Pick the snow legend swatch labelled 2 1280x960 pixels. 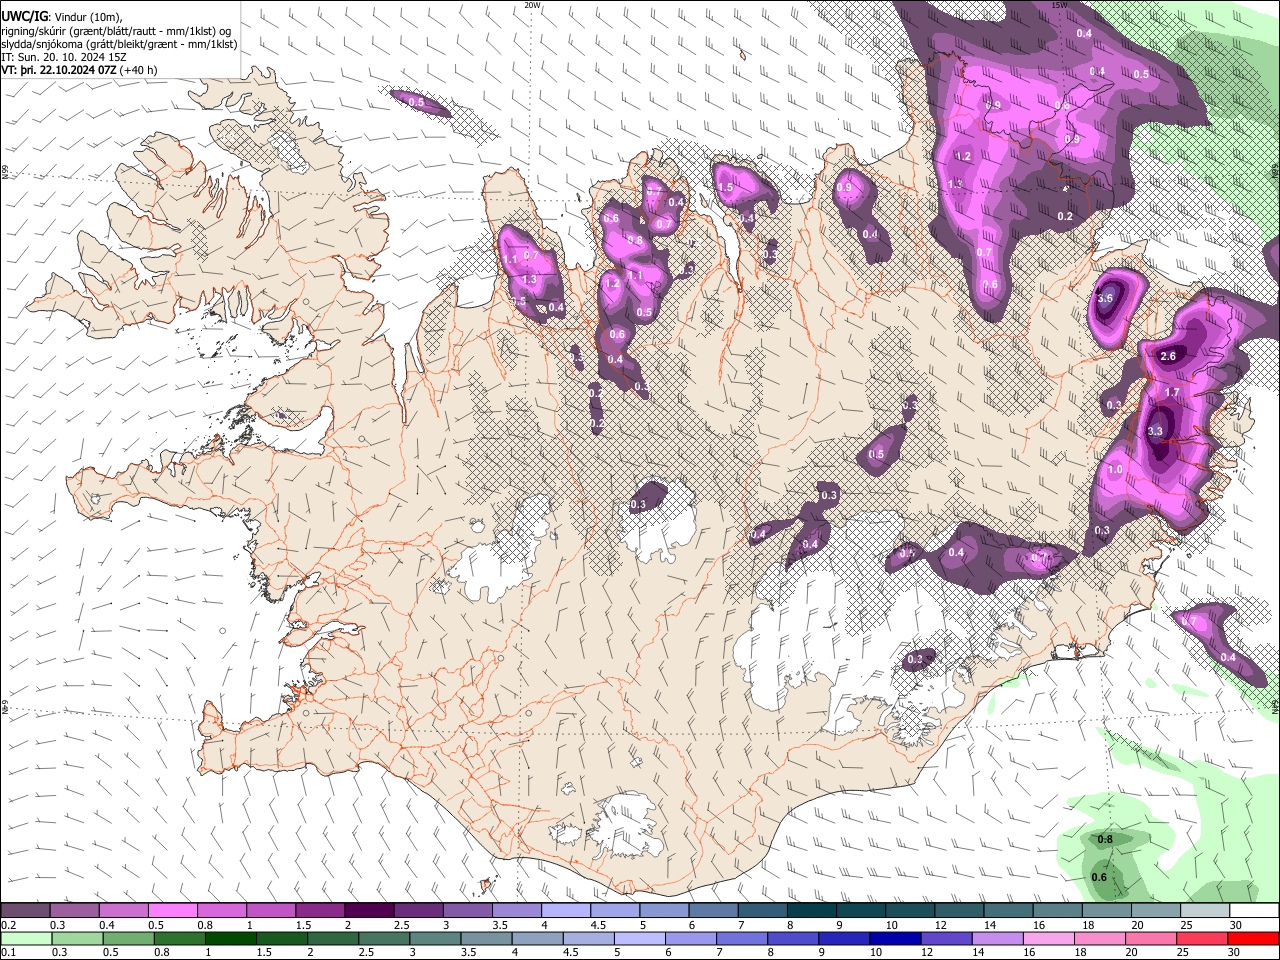(x=369, y=911)
